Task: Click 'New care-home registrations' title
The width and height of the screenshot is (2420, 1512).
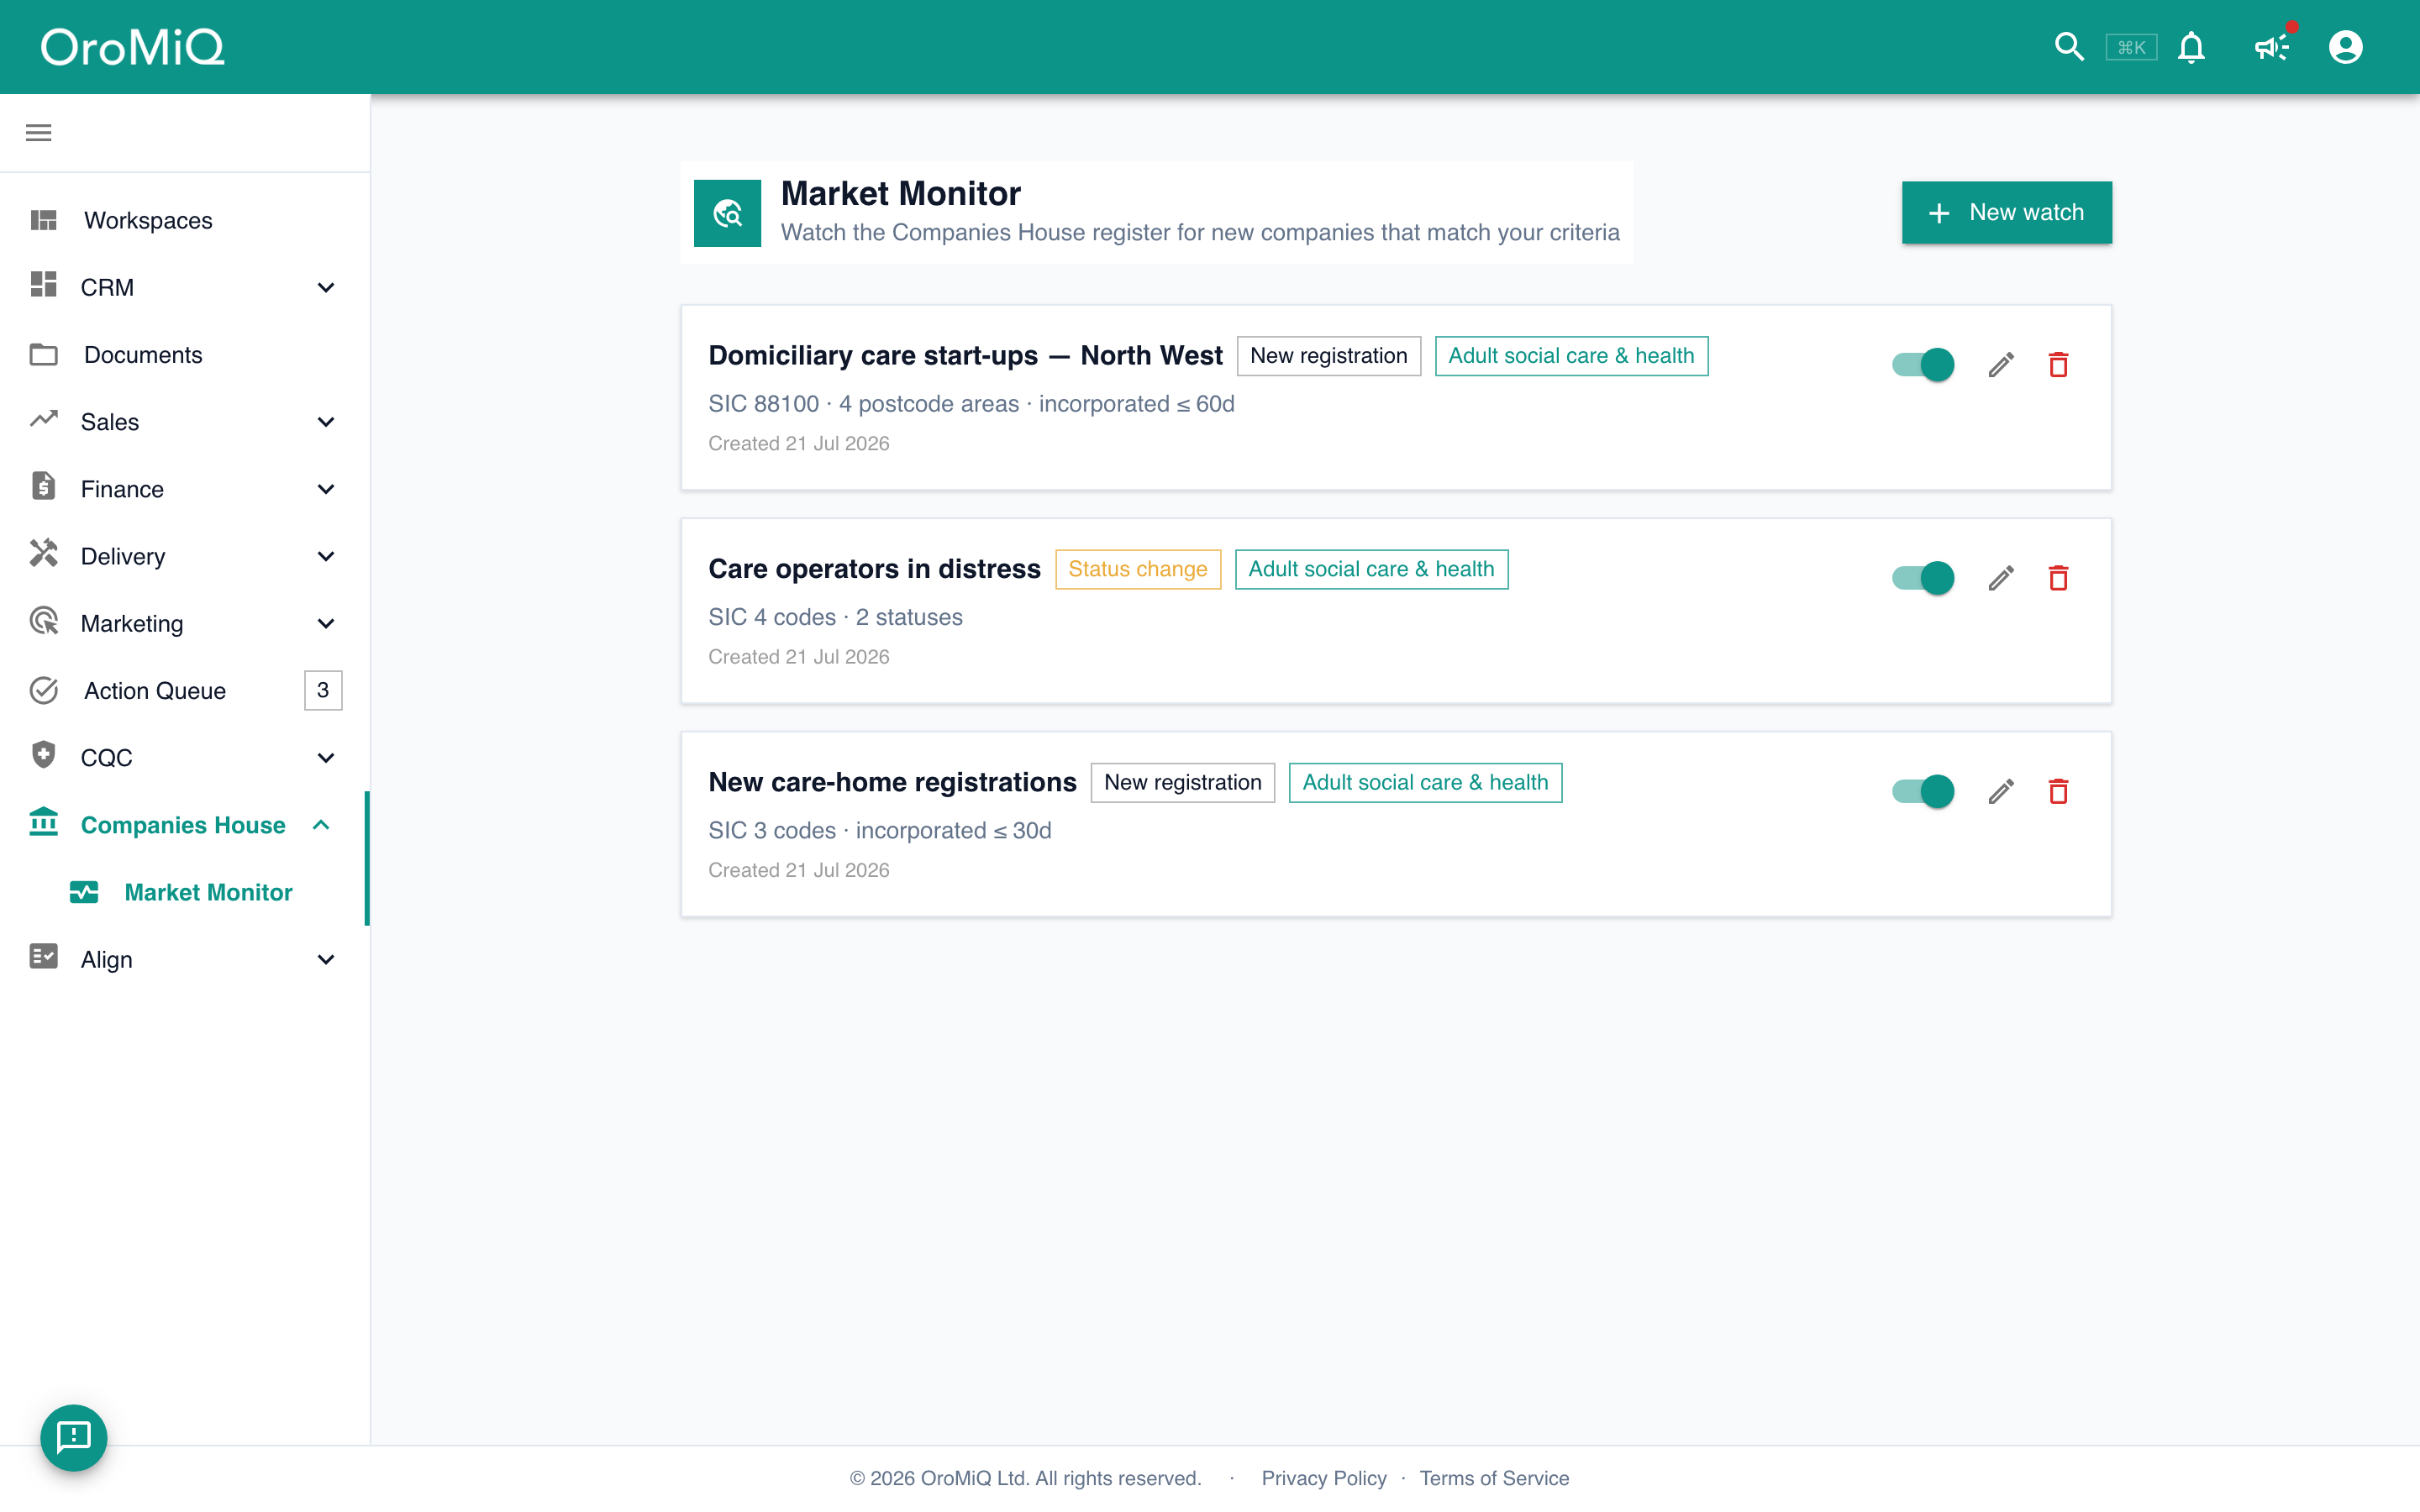Action: 892,783
